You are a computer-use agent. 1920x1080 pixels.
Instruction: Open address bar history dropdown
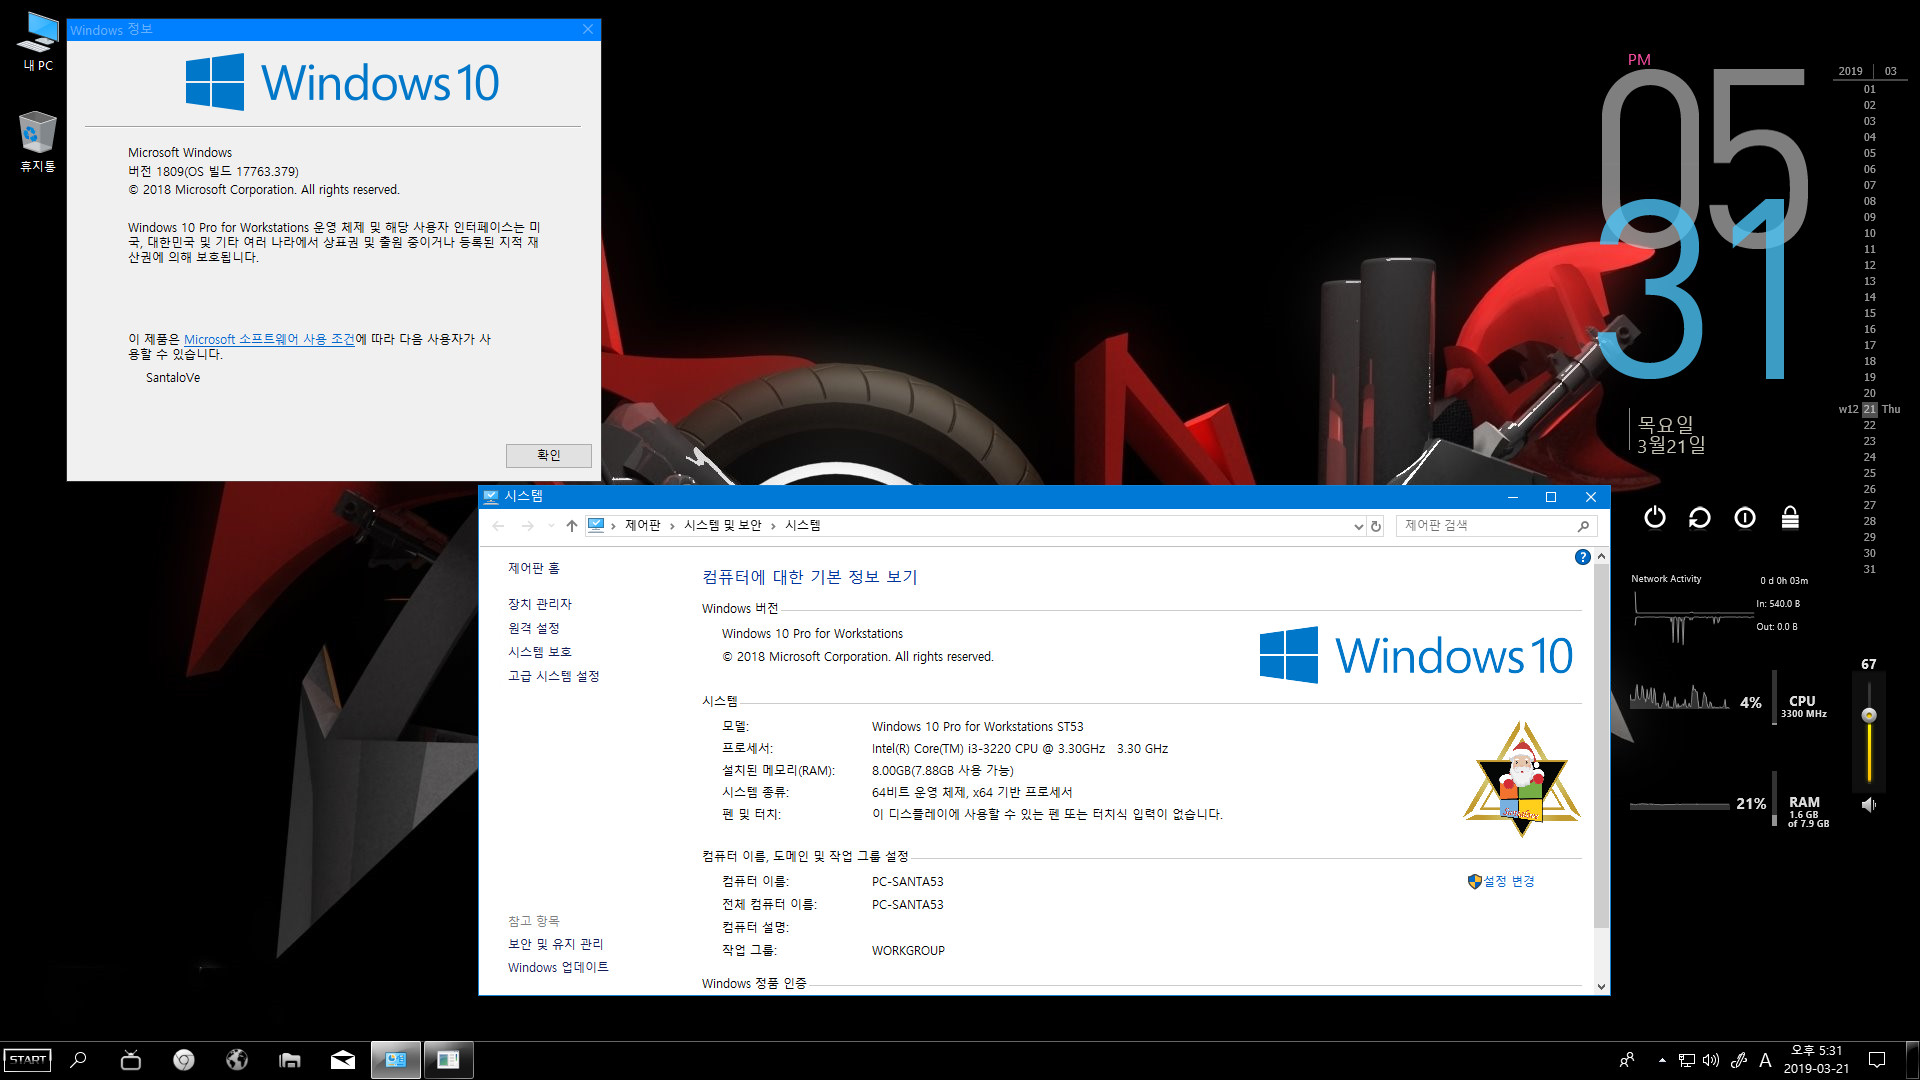1357,526
